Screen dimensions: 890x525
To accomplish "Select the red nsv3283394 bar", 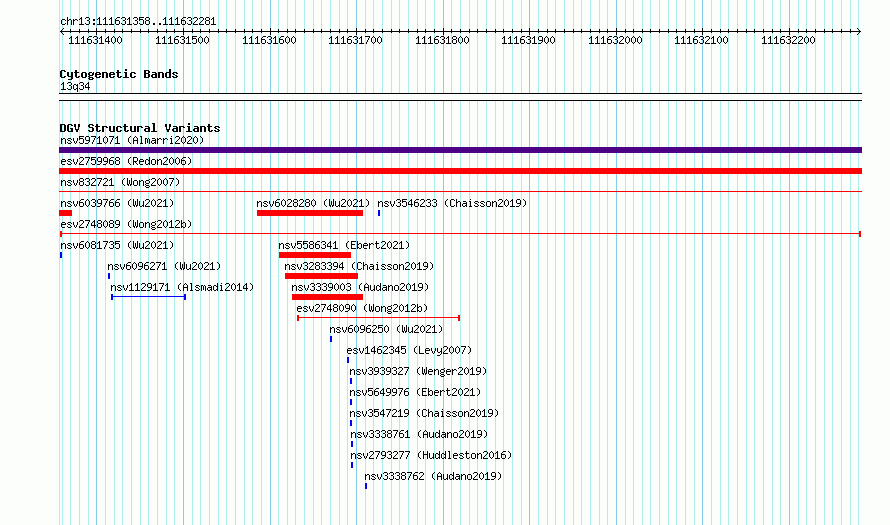I will point(321,276).
